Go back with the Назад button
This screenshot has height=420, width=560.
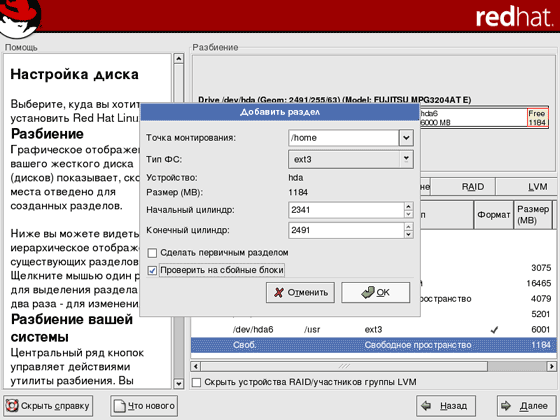tap(446, 406)
